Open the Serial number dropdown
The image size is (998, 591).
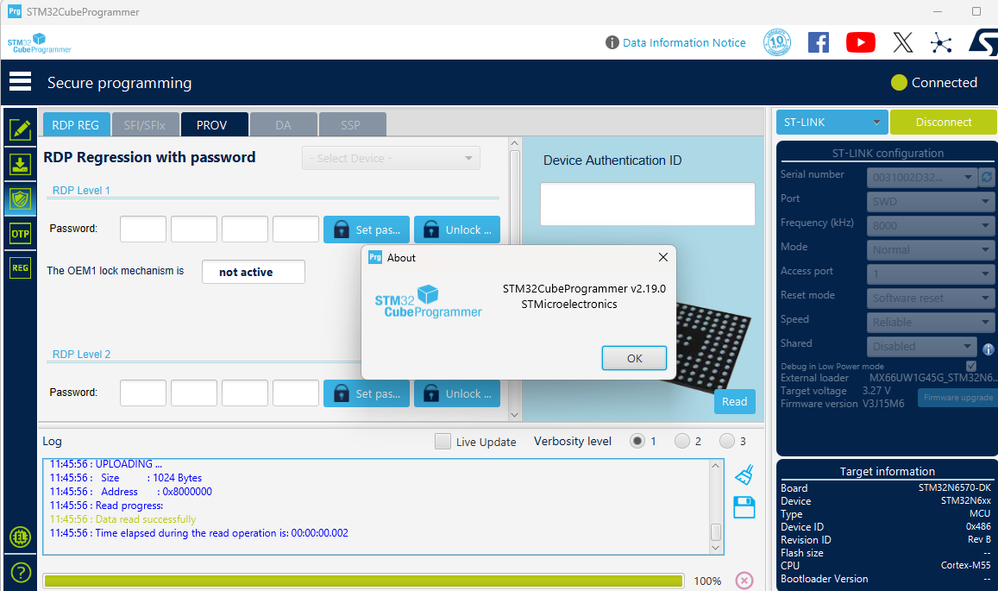(922, 177)
